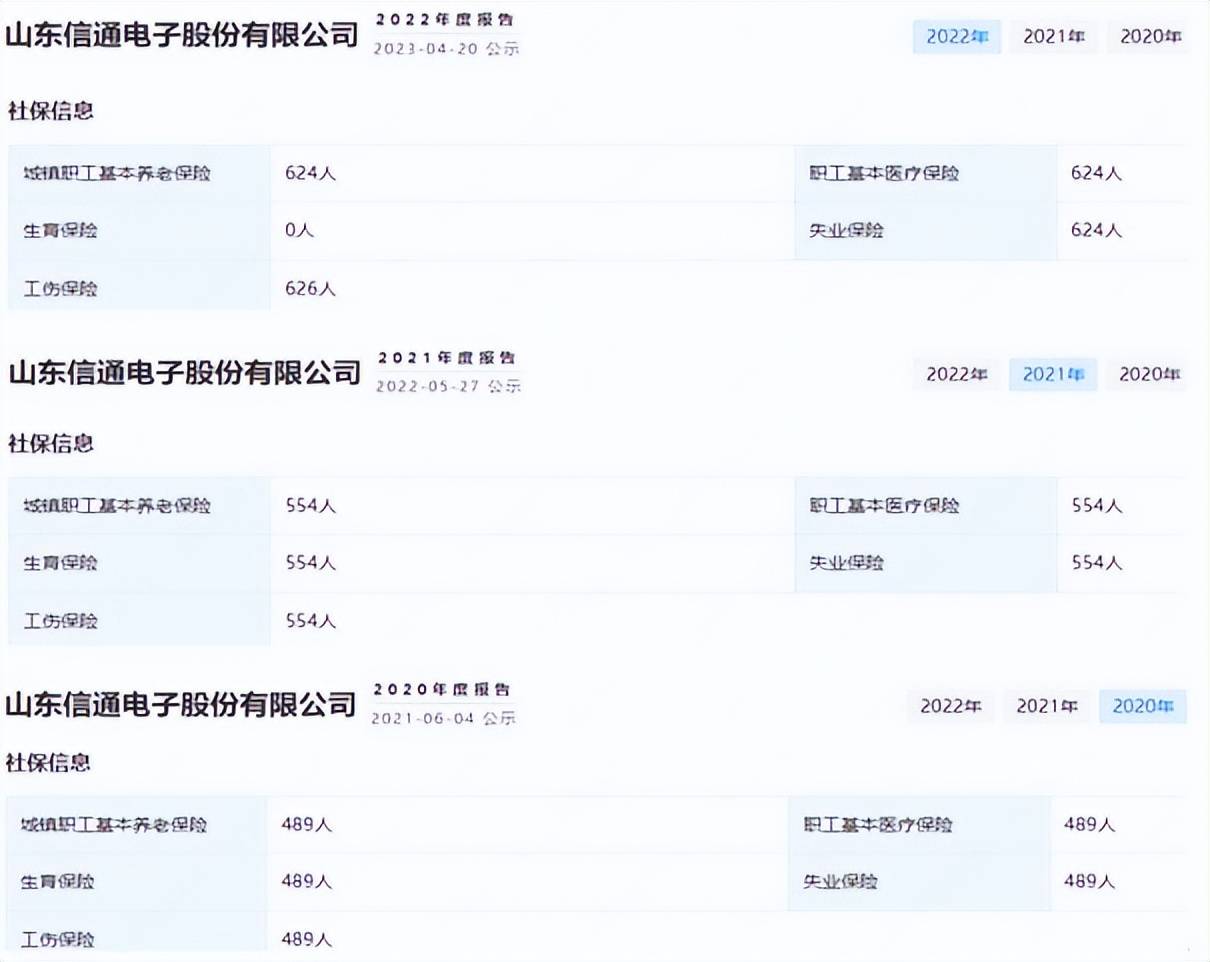This screenshot has height=962, width=1210.
Task: Click 职工基本医疗保险 label in the 2022 table
Action: click(884, 173)
